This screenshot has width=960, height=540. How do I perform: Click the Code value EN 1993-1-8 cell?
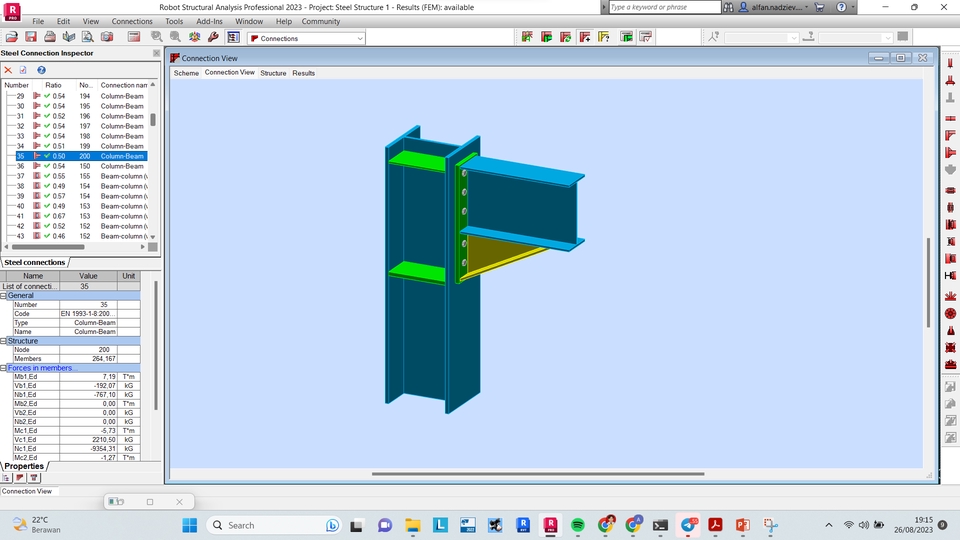[88, 313]
